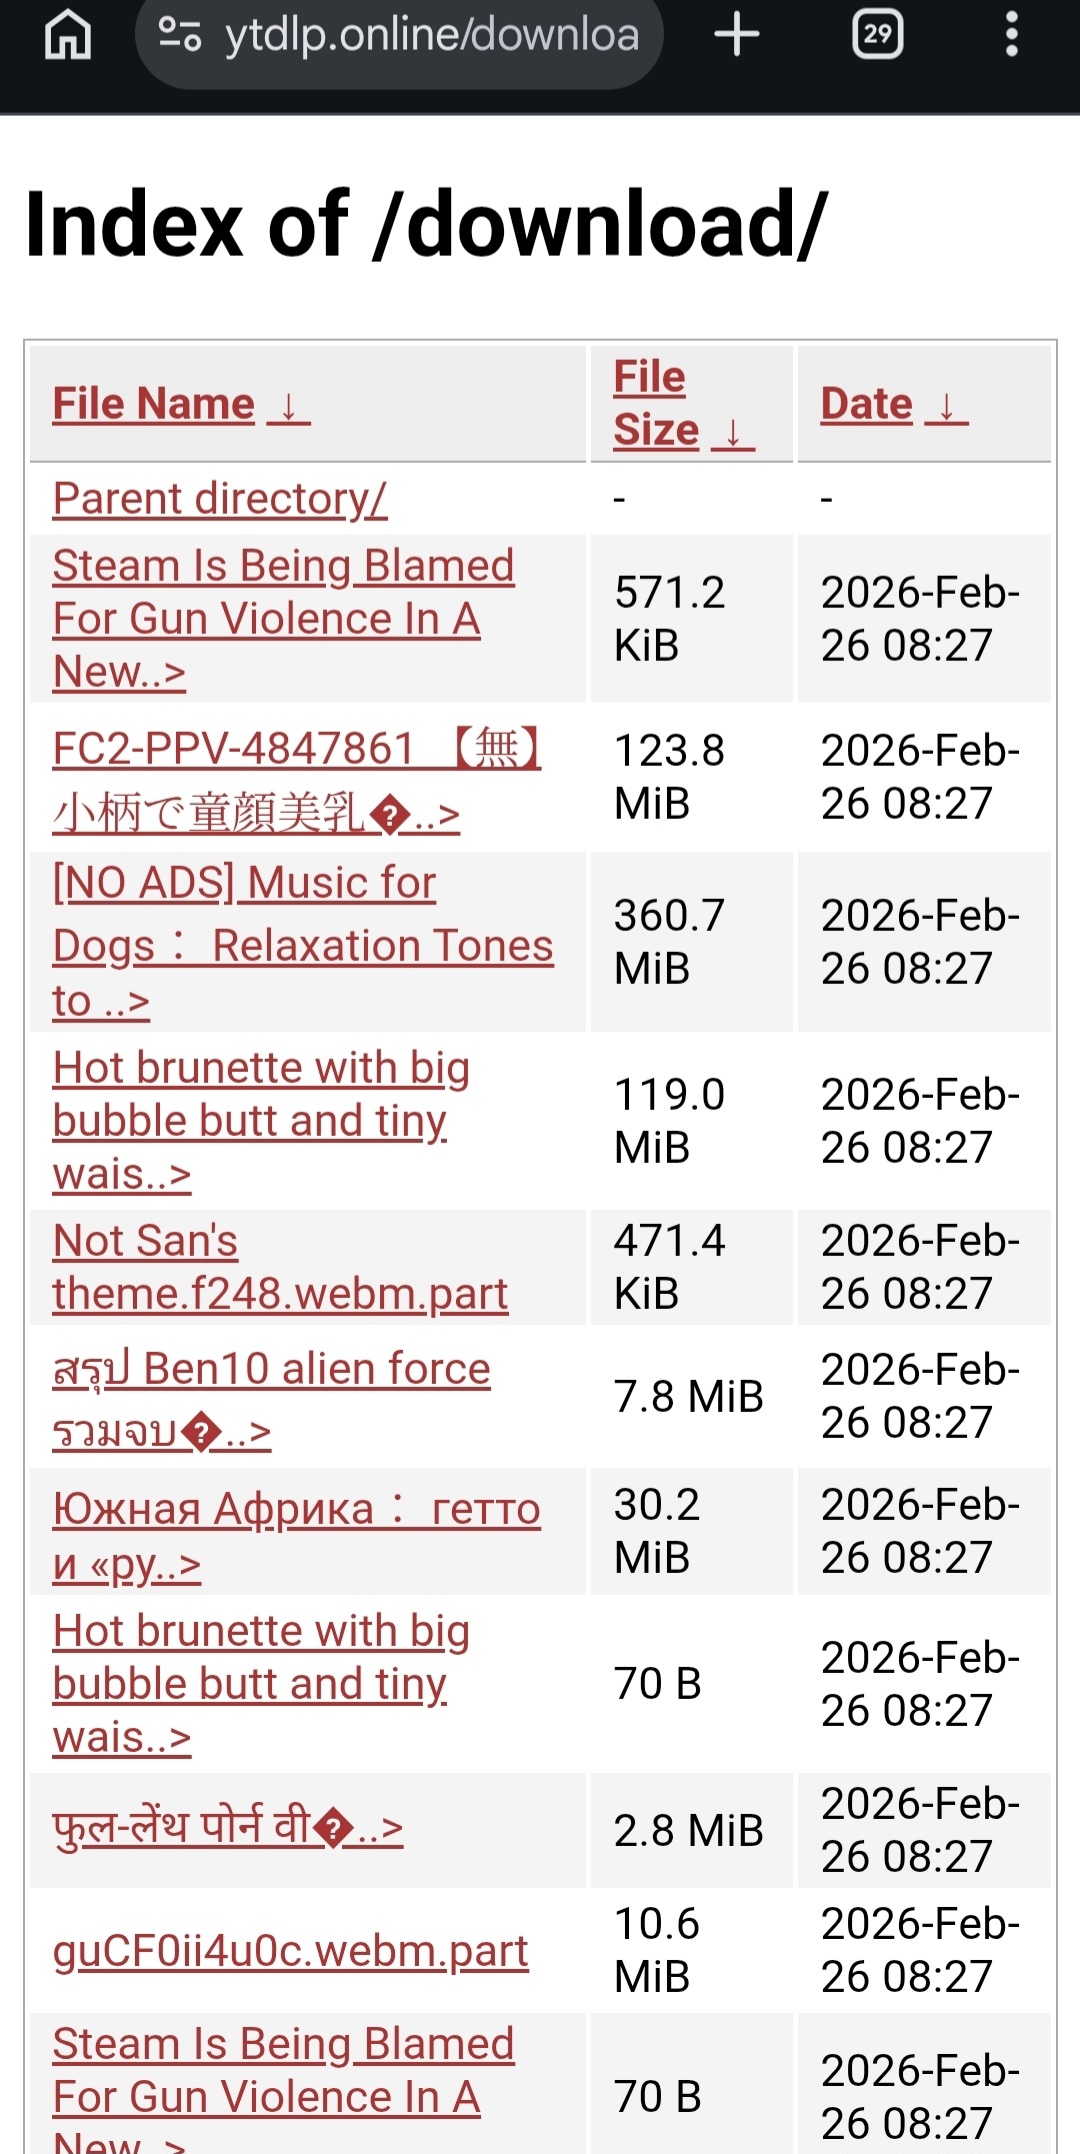Open guCF0ii4u0c.webm.part file
Screen dimensions: 1080x2154
pos(290,1950)
